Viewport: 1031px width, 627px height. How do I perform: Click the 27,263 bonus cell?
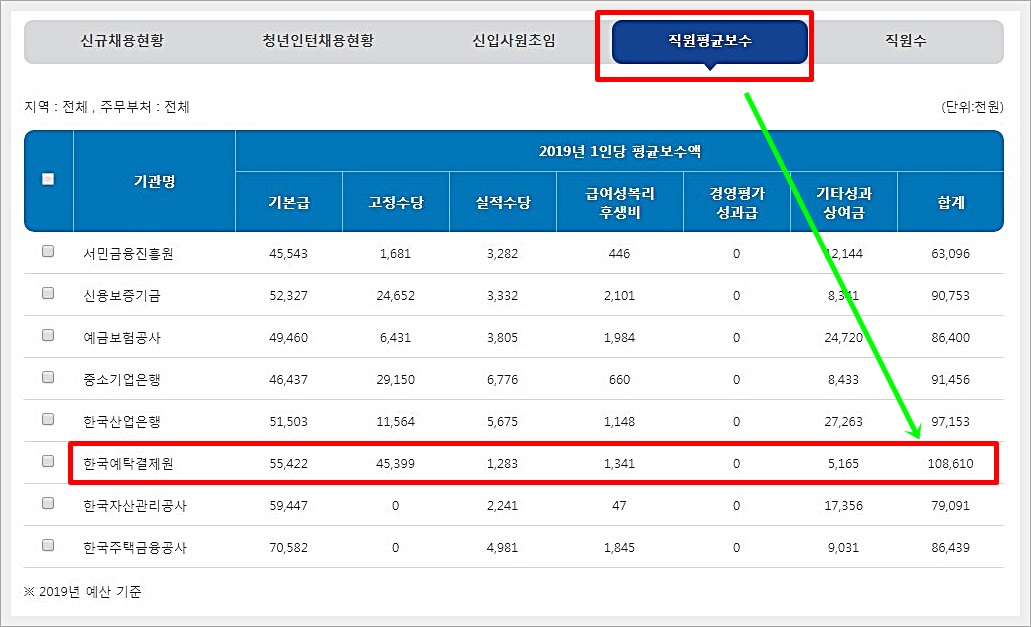pyautogui.click(x=844, y=422)
